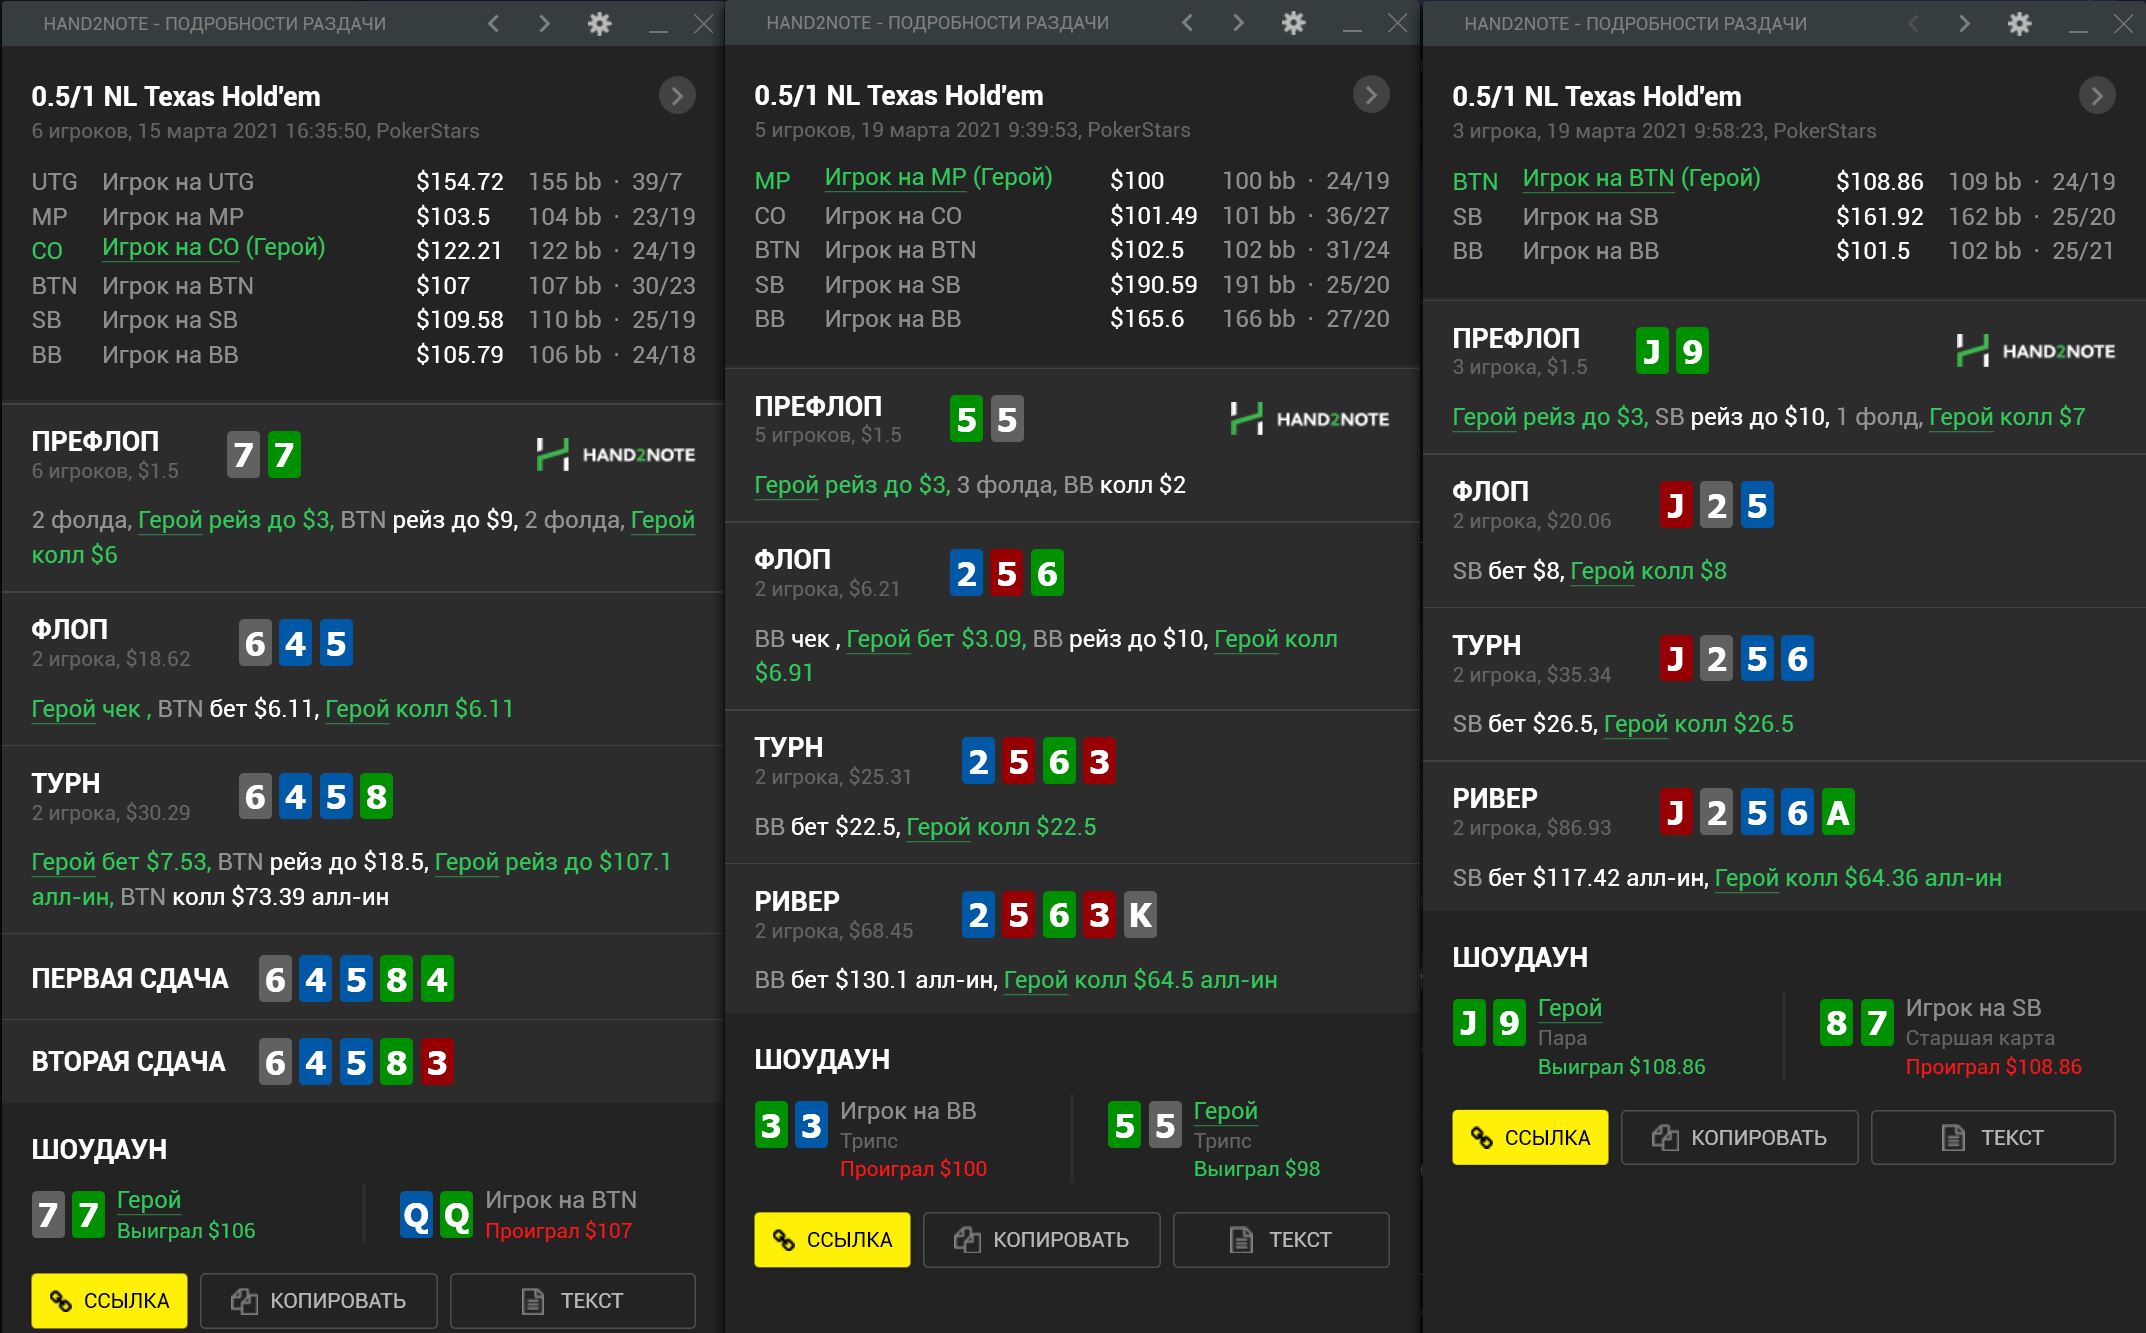Select UTG player row with $154.72 stack
2146x1333 pixels.
pyautogui.click(x=363, y=182)
